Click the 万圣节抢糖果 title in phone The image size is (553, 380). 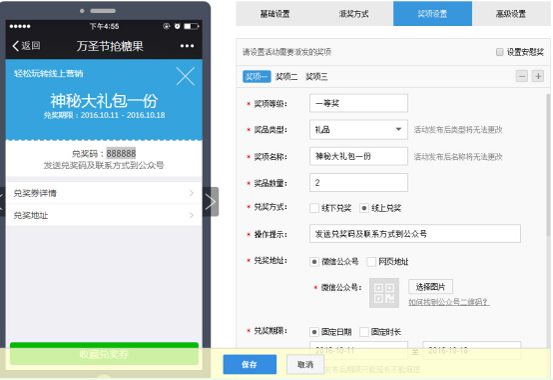(x=110, y=46)
